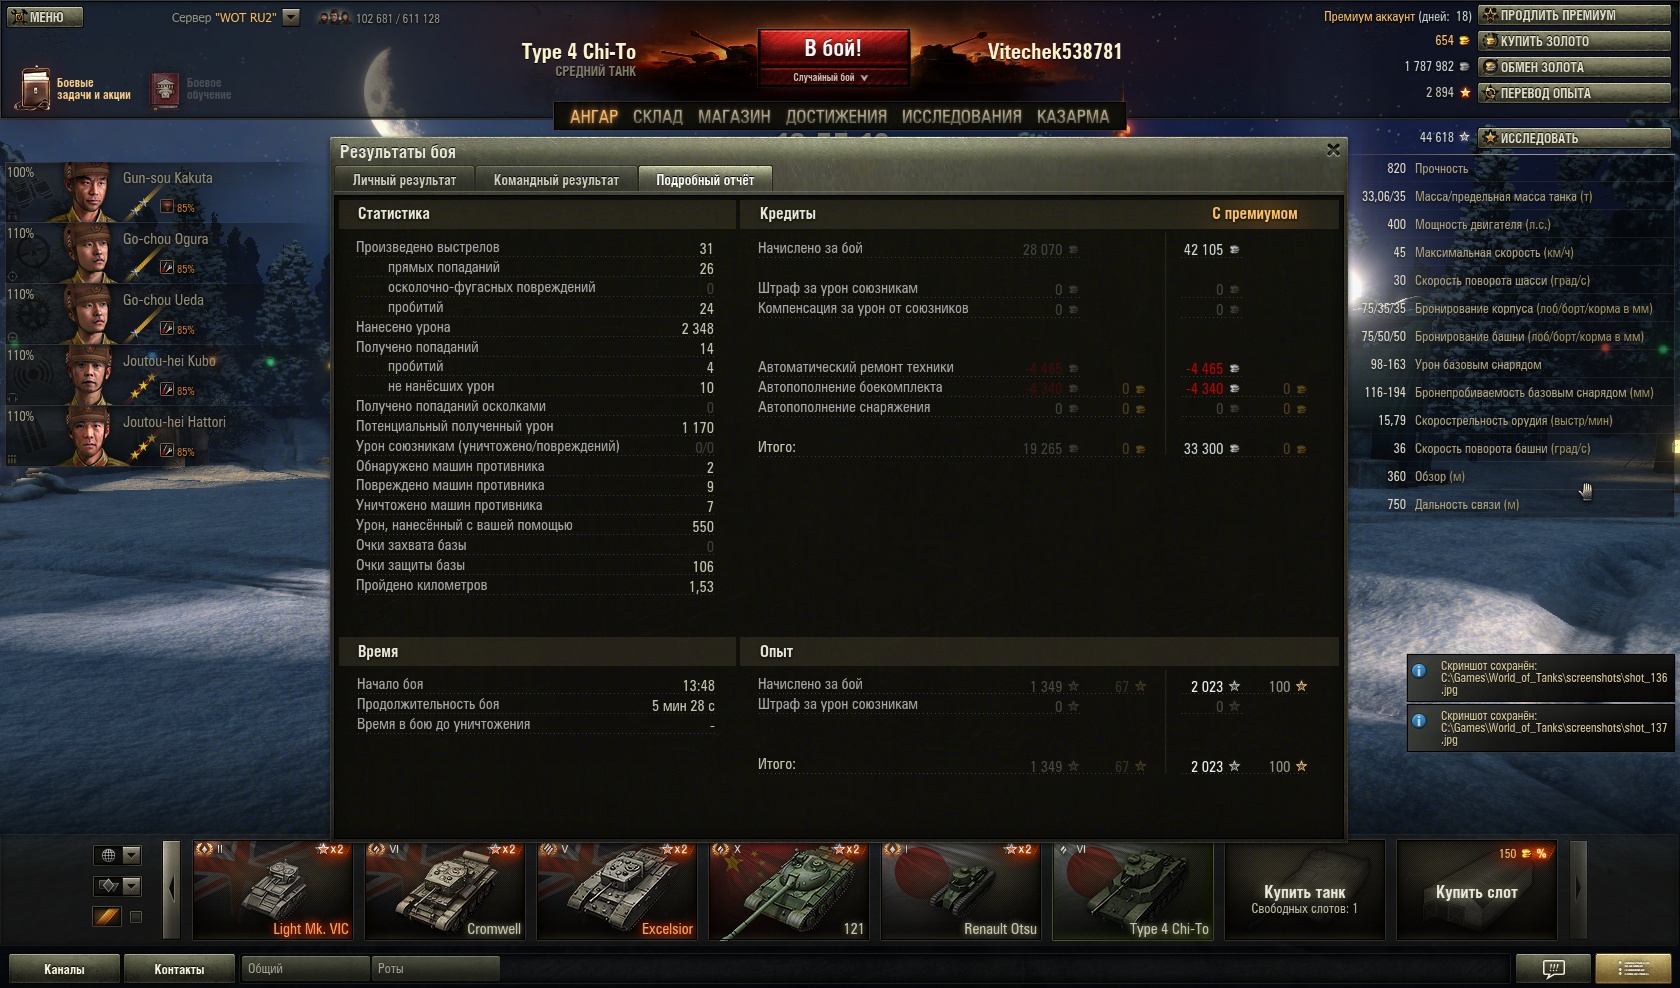Click the 85% skill icon for Joutou-hei Kubo
Image resolution: width=1680 pixels, height=988 pixels.
coord(167,390)
